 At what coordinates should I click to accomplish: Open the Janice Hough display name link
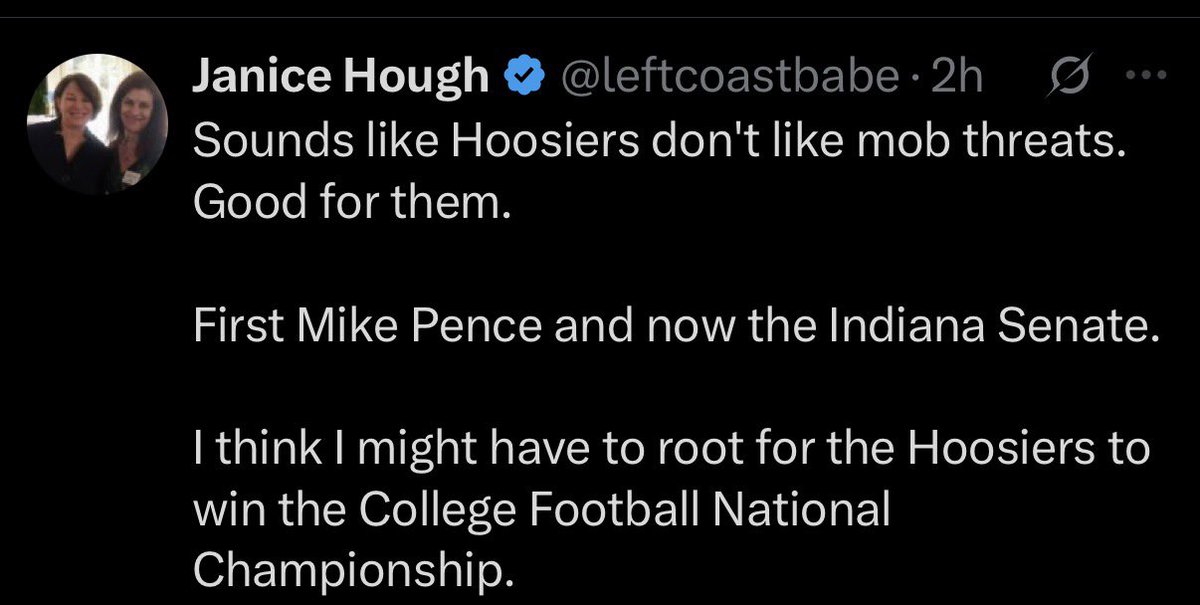[338, 78]
